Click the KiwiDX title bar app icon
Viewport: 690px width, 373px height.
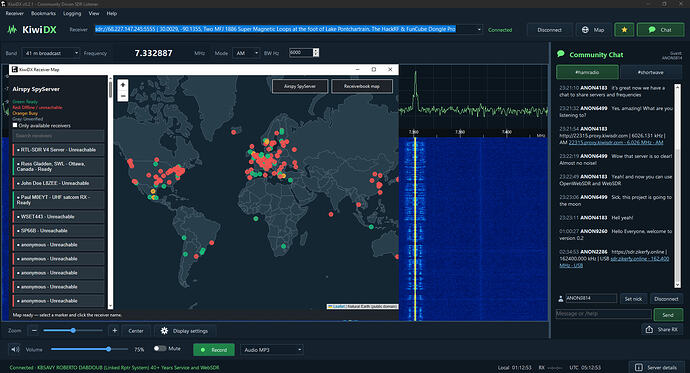point(3,4)
